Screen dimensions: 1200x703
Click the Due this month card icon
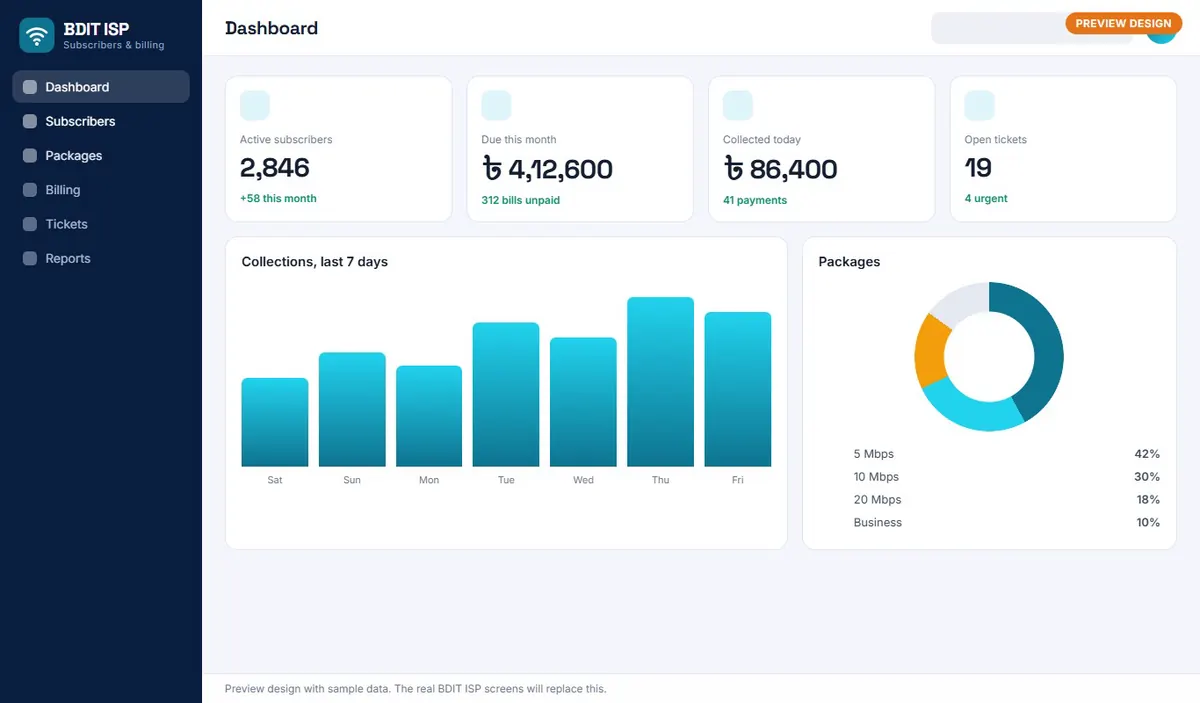click(x=496, y=105)
